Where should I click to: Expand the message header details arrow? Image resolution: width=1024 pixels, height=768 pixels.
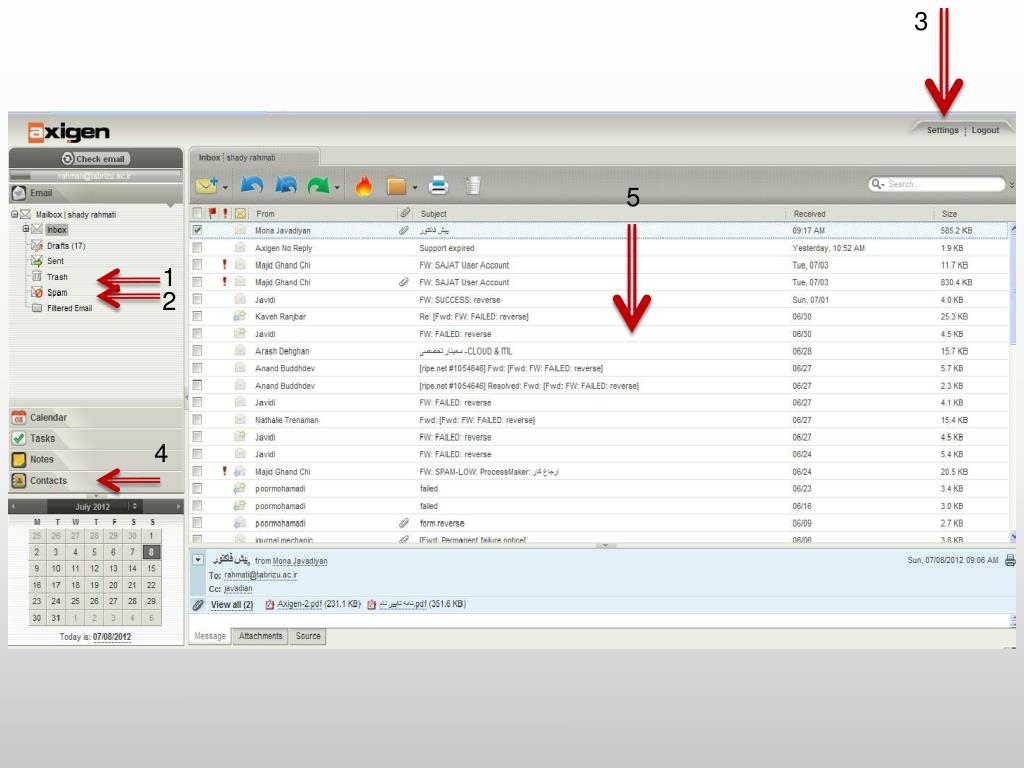198,560
